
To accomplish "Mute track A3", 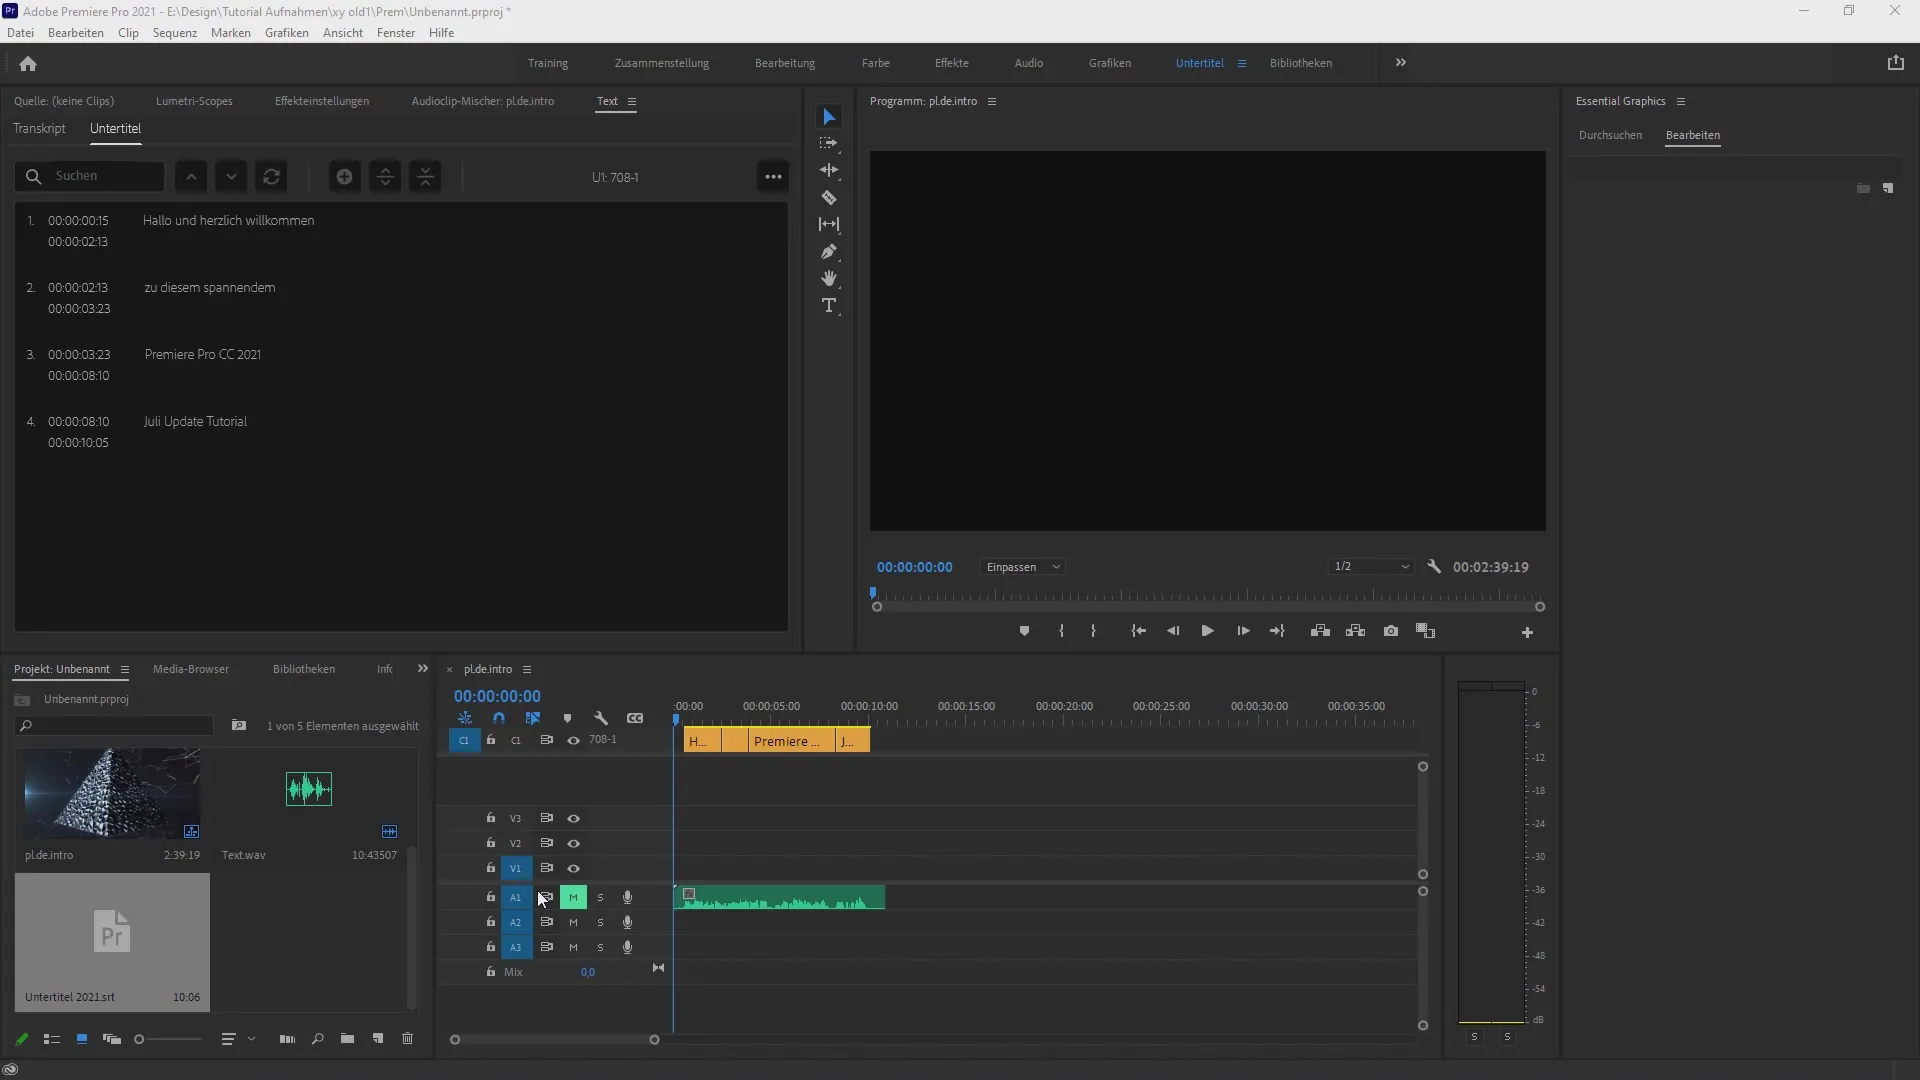I will [x=573, y=947].
